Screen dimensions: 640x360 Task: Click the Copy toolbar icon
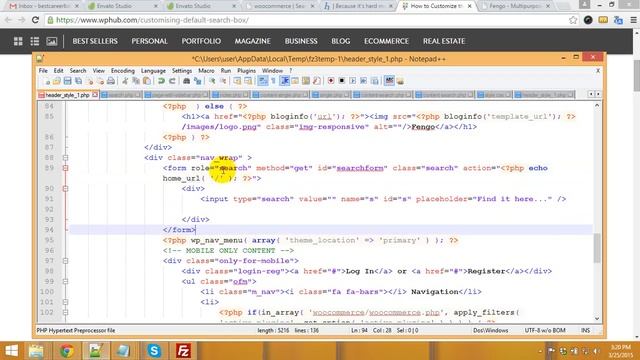click(136, 81)
